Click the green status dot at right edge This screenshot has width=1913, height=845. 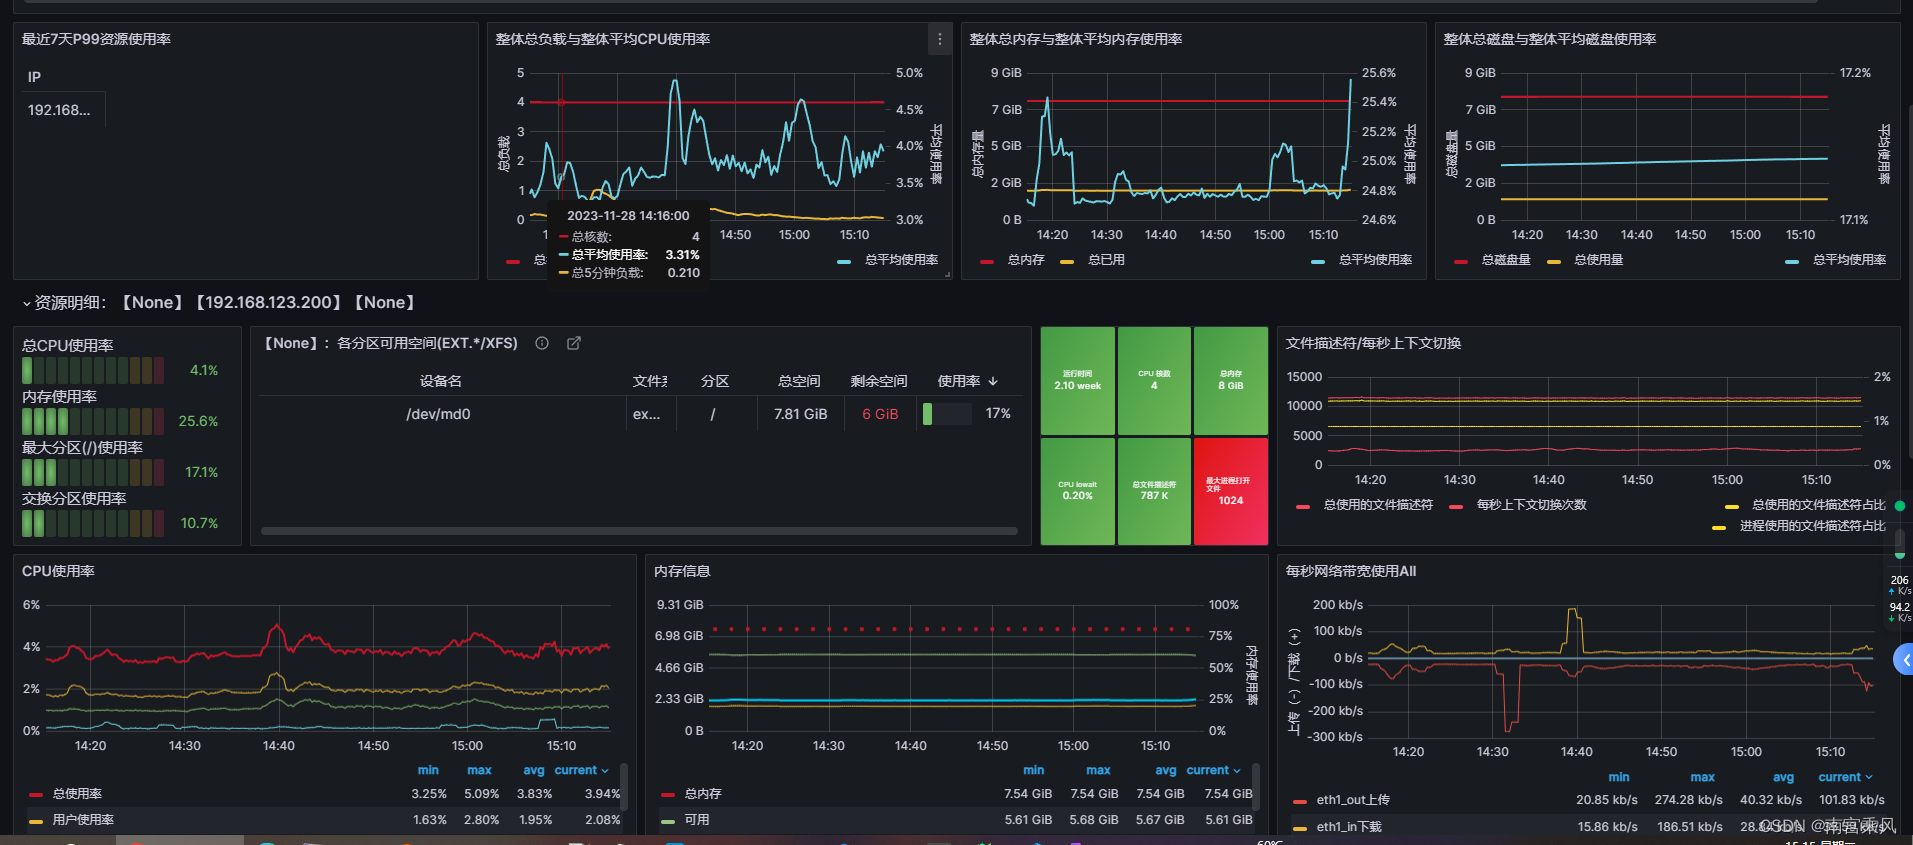(1900, 505)
